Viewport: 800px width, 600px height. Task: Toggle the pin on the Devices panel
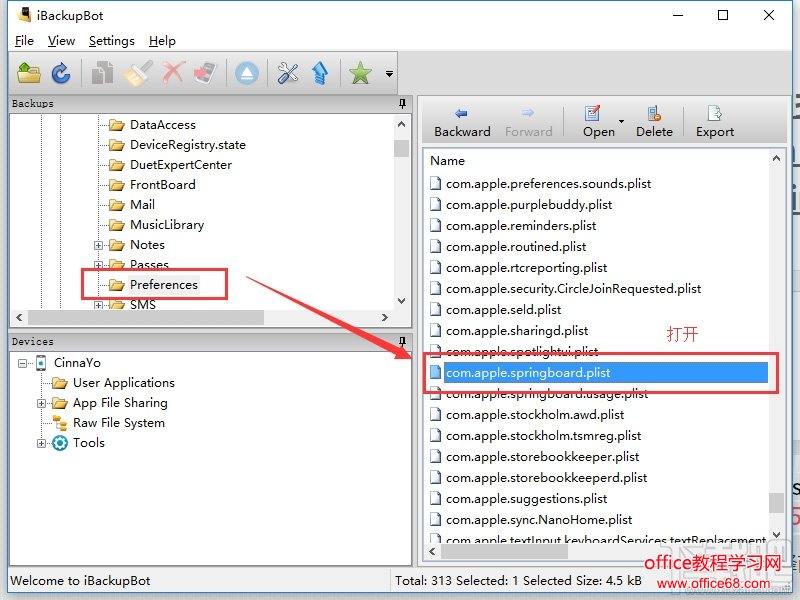pos(402,341)
